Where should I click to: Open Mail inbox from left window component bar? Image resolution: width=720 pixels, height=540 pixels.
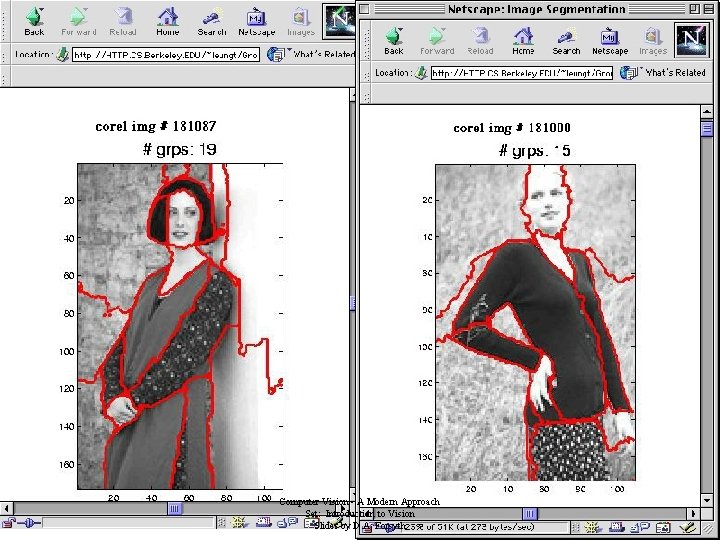click(x=263, y=523)
